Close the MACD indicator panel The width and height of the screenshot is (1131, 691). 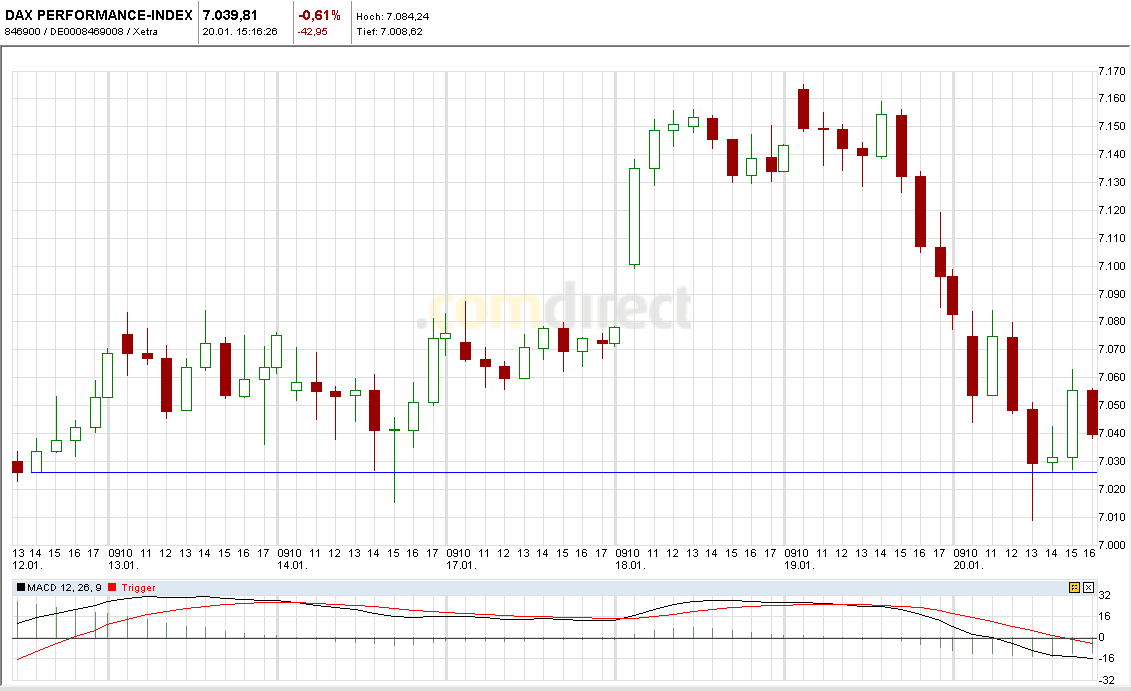coord(1088,587)
